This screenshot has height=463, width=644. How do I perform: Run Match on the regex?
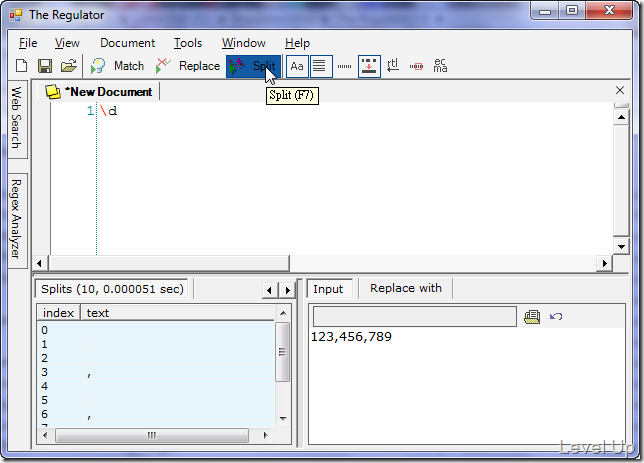[117, 66]
